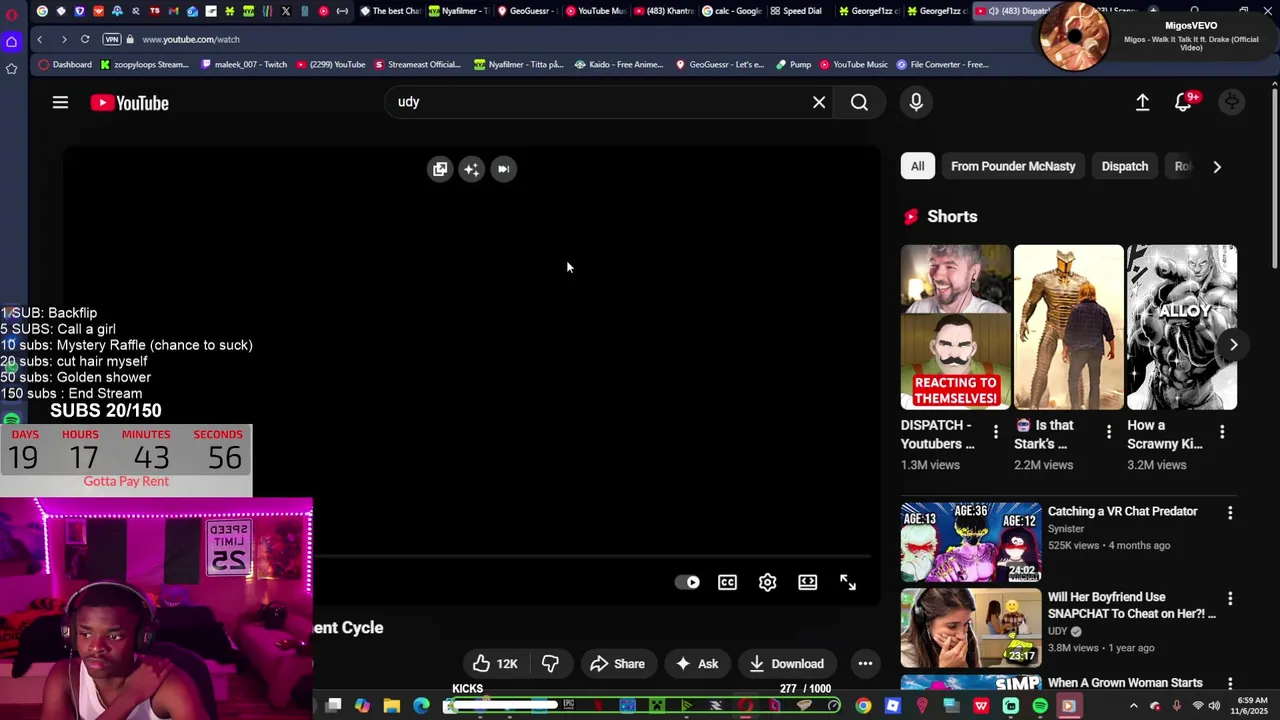Switch to the GeoGuessr browser tab
1280x720 pixels.
coord(527,11)
